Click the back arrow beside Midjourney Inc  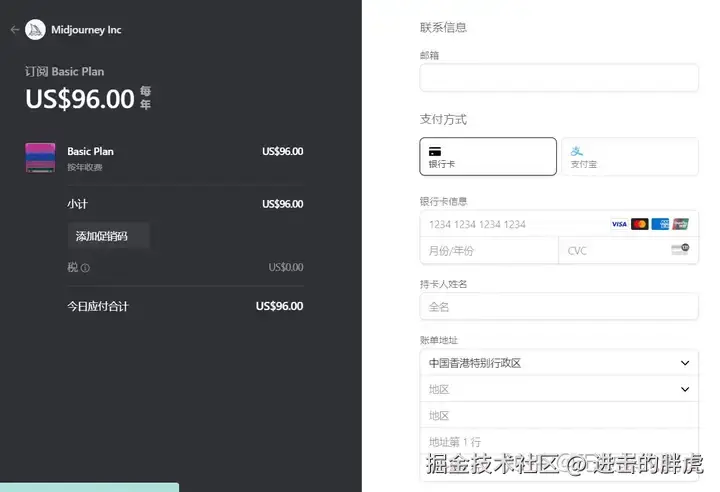(15, 30)
